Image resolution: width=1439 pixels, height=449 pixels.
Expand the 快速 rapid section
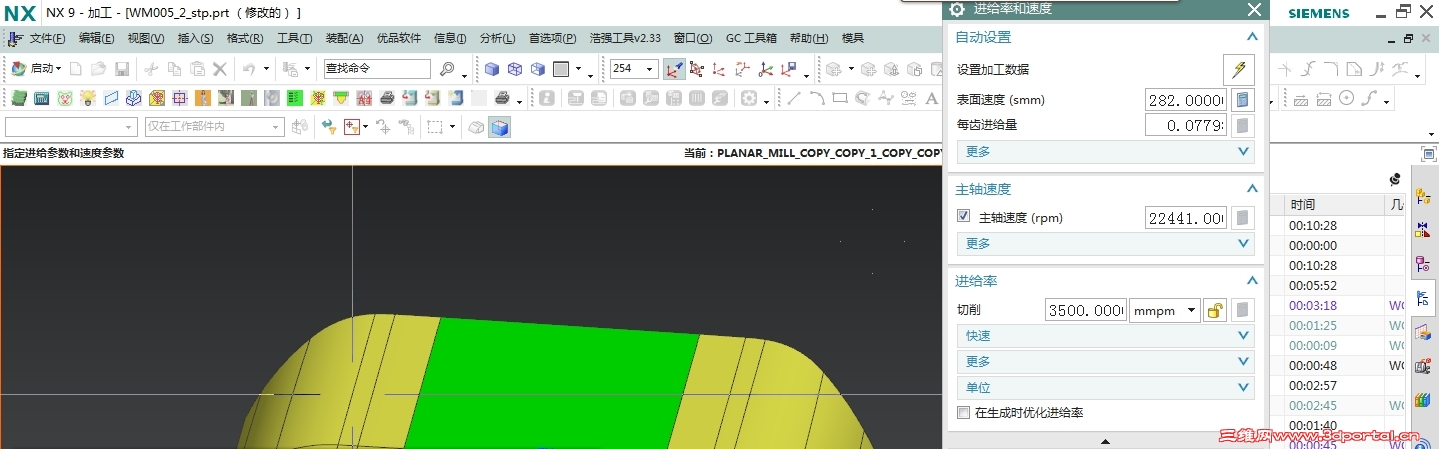1105,336
